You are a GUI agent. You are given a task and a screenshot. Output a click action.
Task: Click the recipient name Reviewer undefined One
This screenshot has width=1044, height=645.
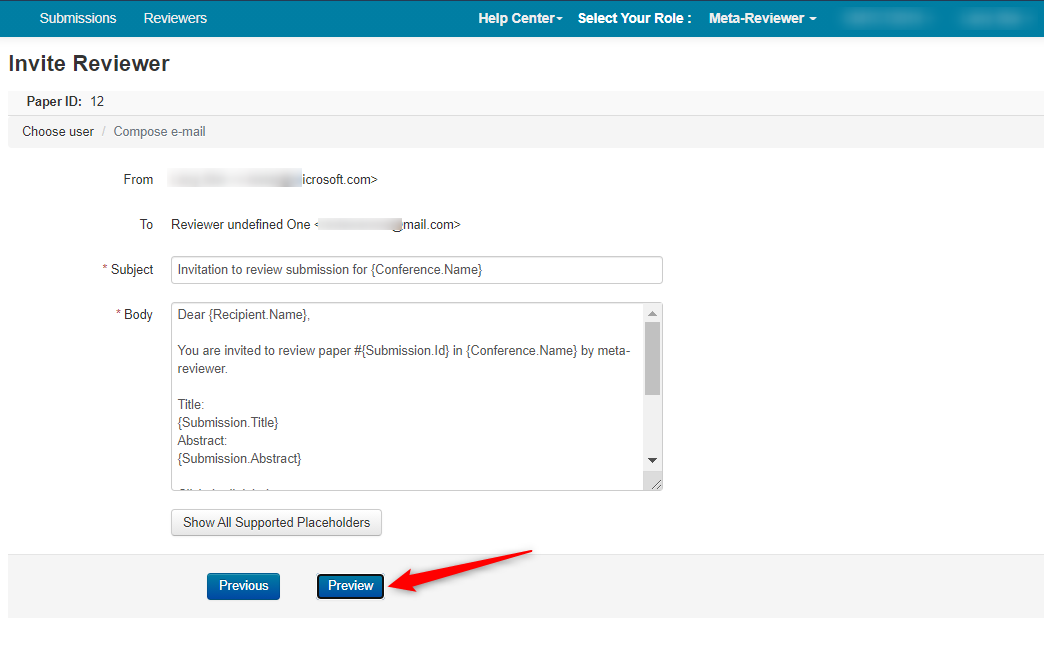click(240, 224)
